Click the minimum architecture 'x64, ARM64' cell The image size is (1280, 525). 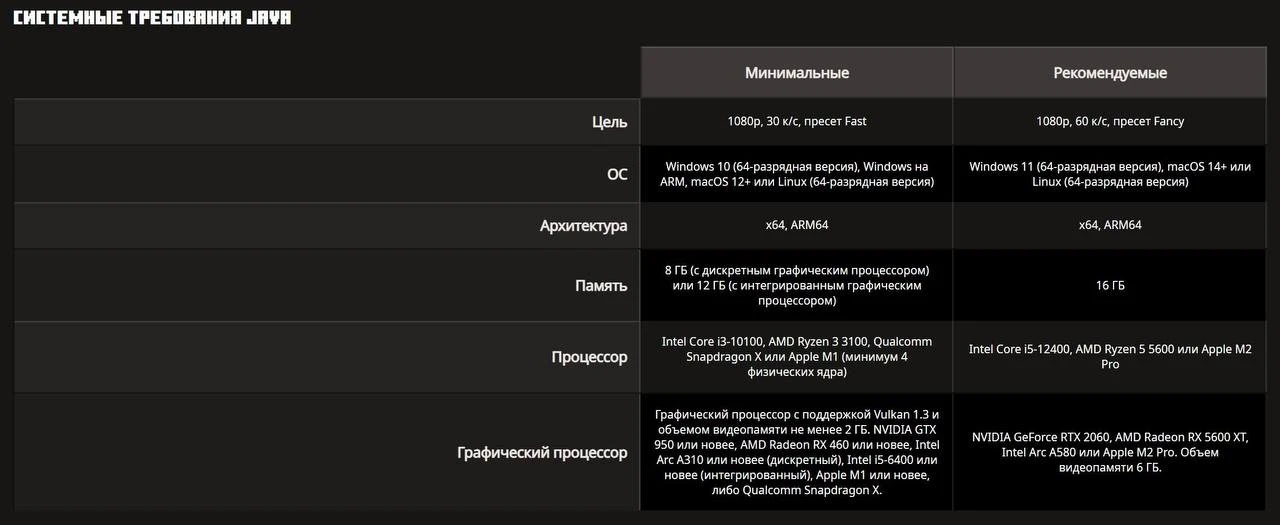tap(797, 225)
